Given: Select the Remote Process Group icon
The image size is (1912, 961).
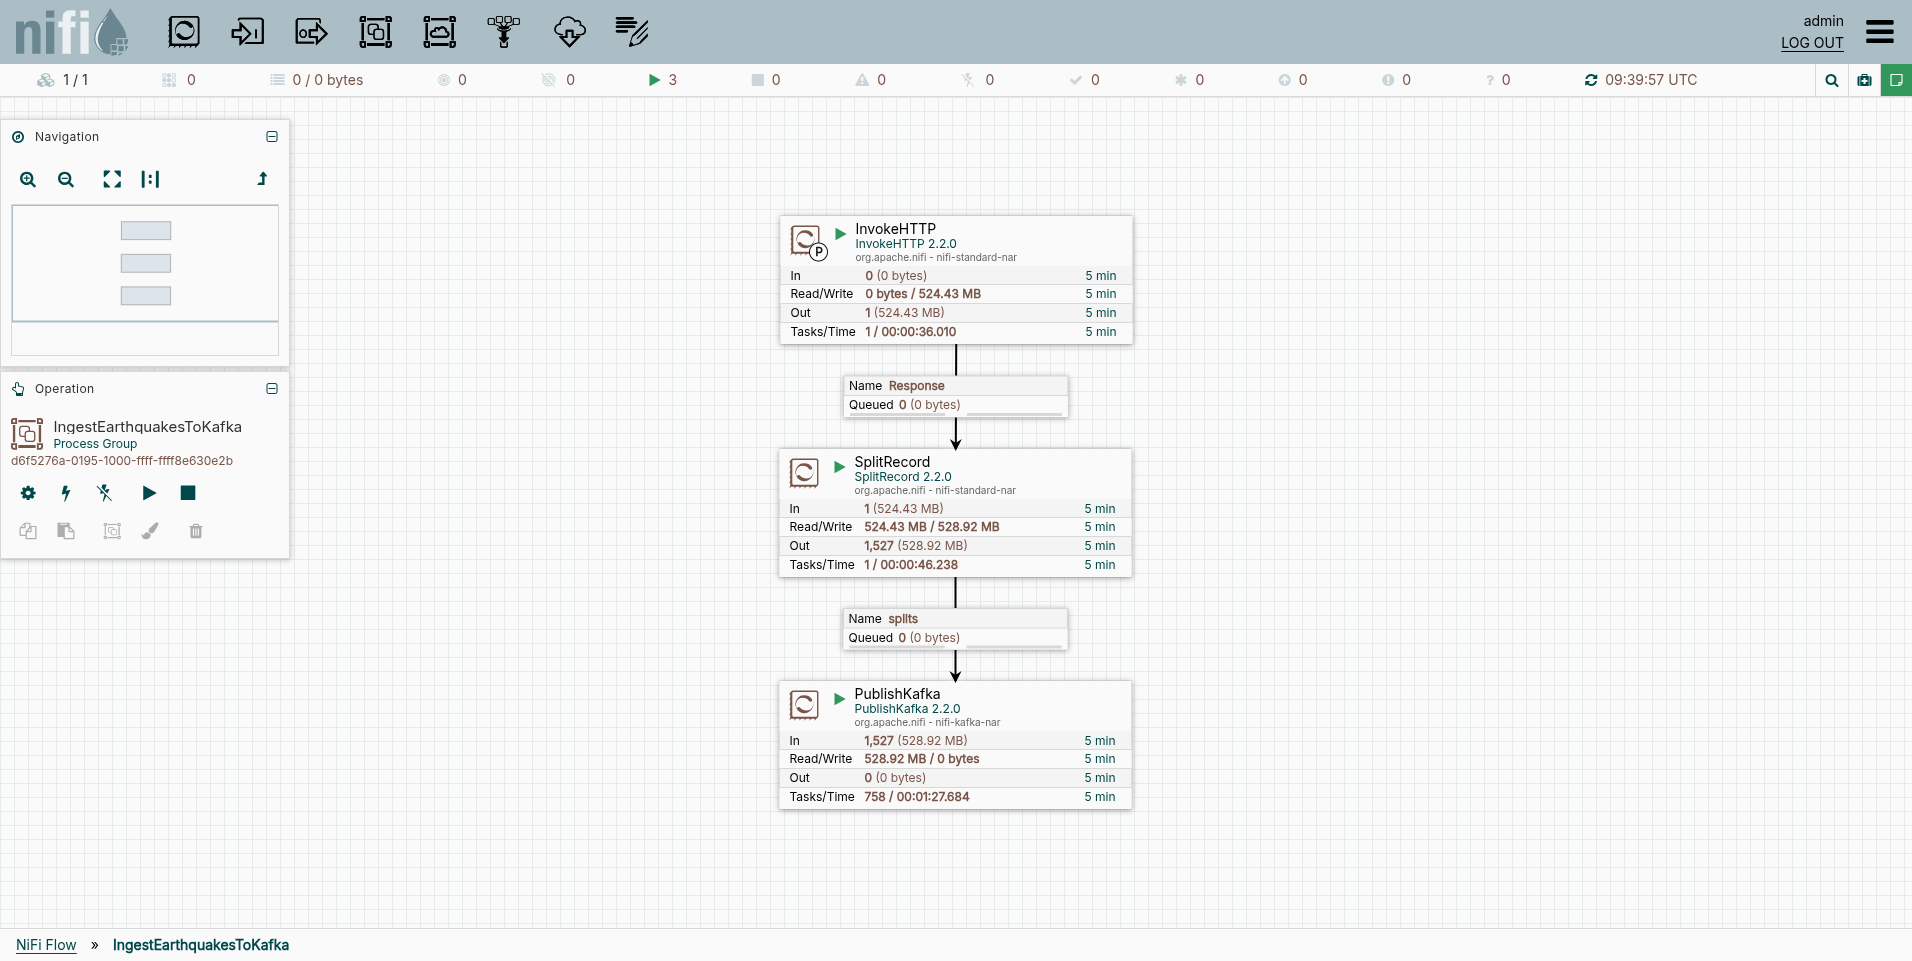Looking at the screenshot, I should [440, 32].
